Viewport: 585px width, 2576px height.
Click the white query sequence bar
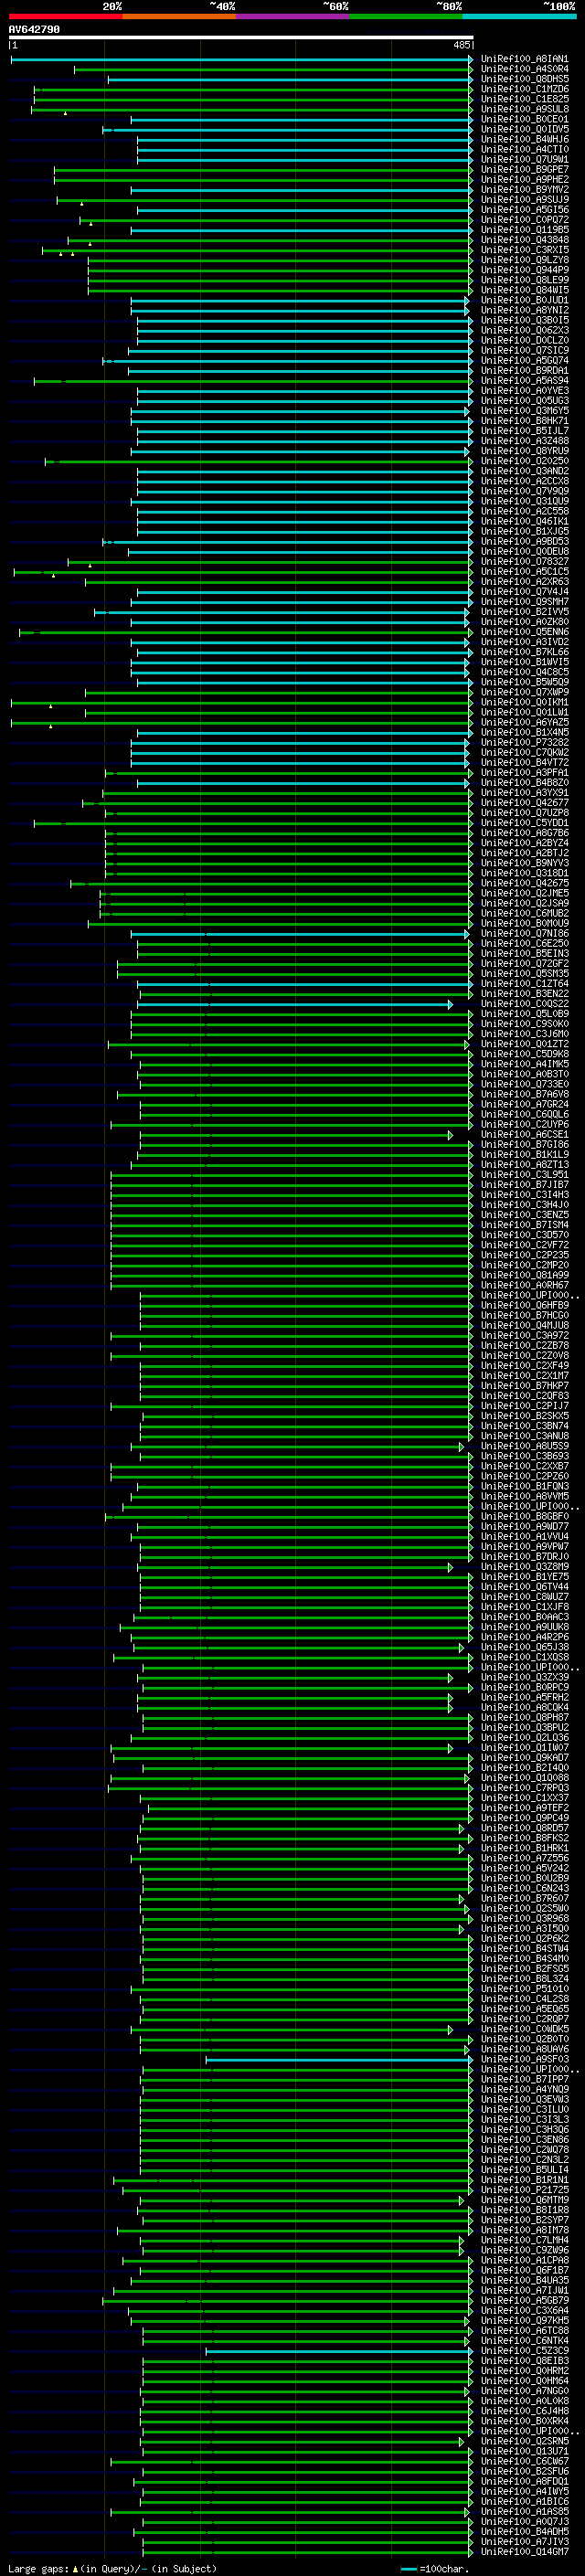coord(241,38)
